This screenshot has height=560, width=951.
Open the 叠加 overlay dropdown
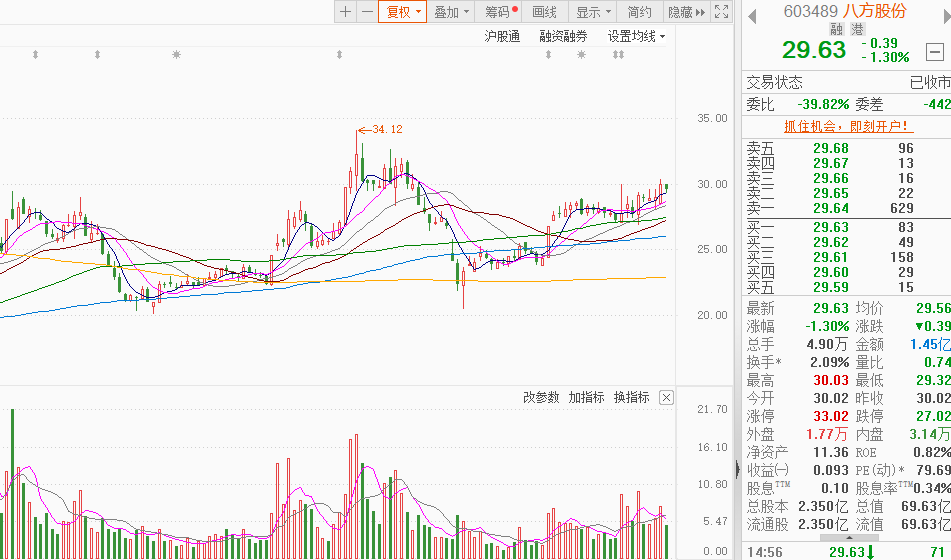[452, 12]
